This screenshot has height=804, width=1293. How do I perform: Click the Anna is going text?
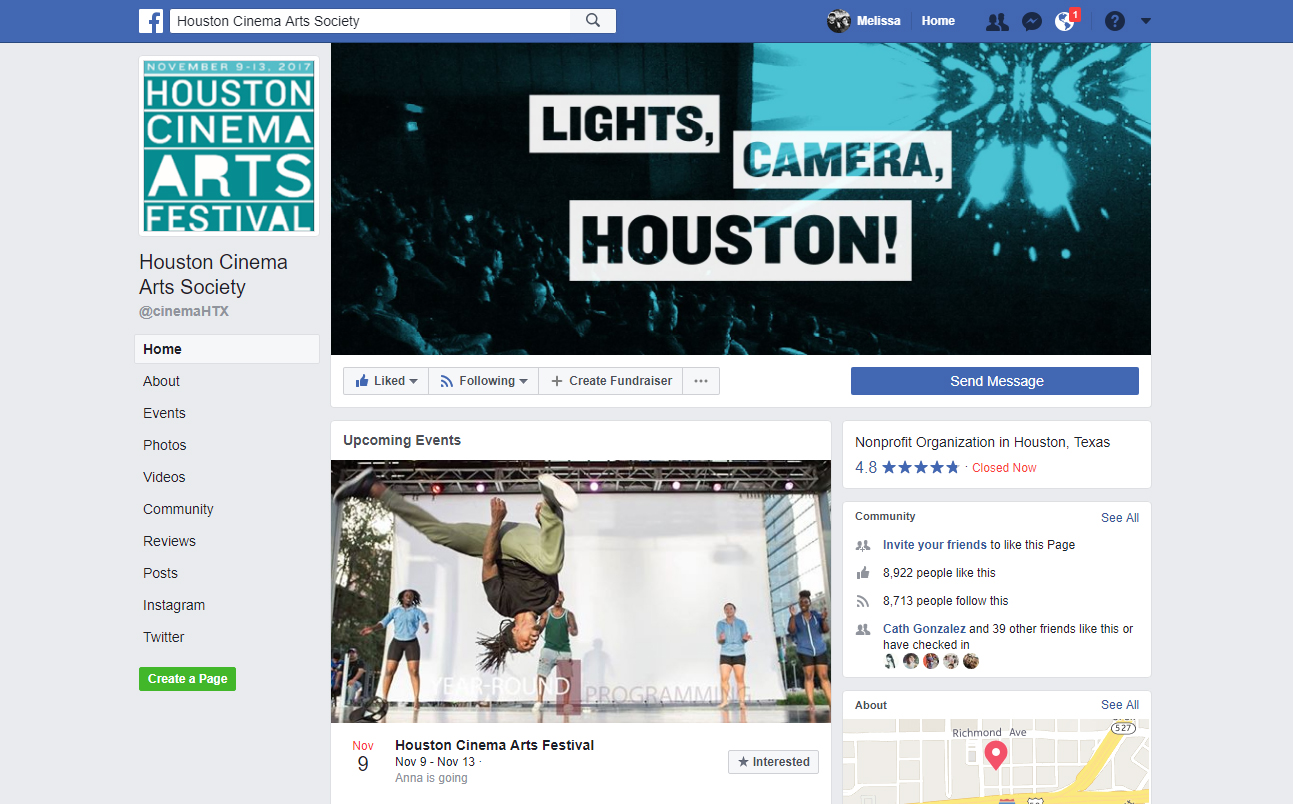[431, 778]
